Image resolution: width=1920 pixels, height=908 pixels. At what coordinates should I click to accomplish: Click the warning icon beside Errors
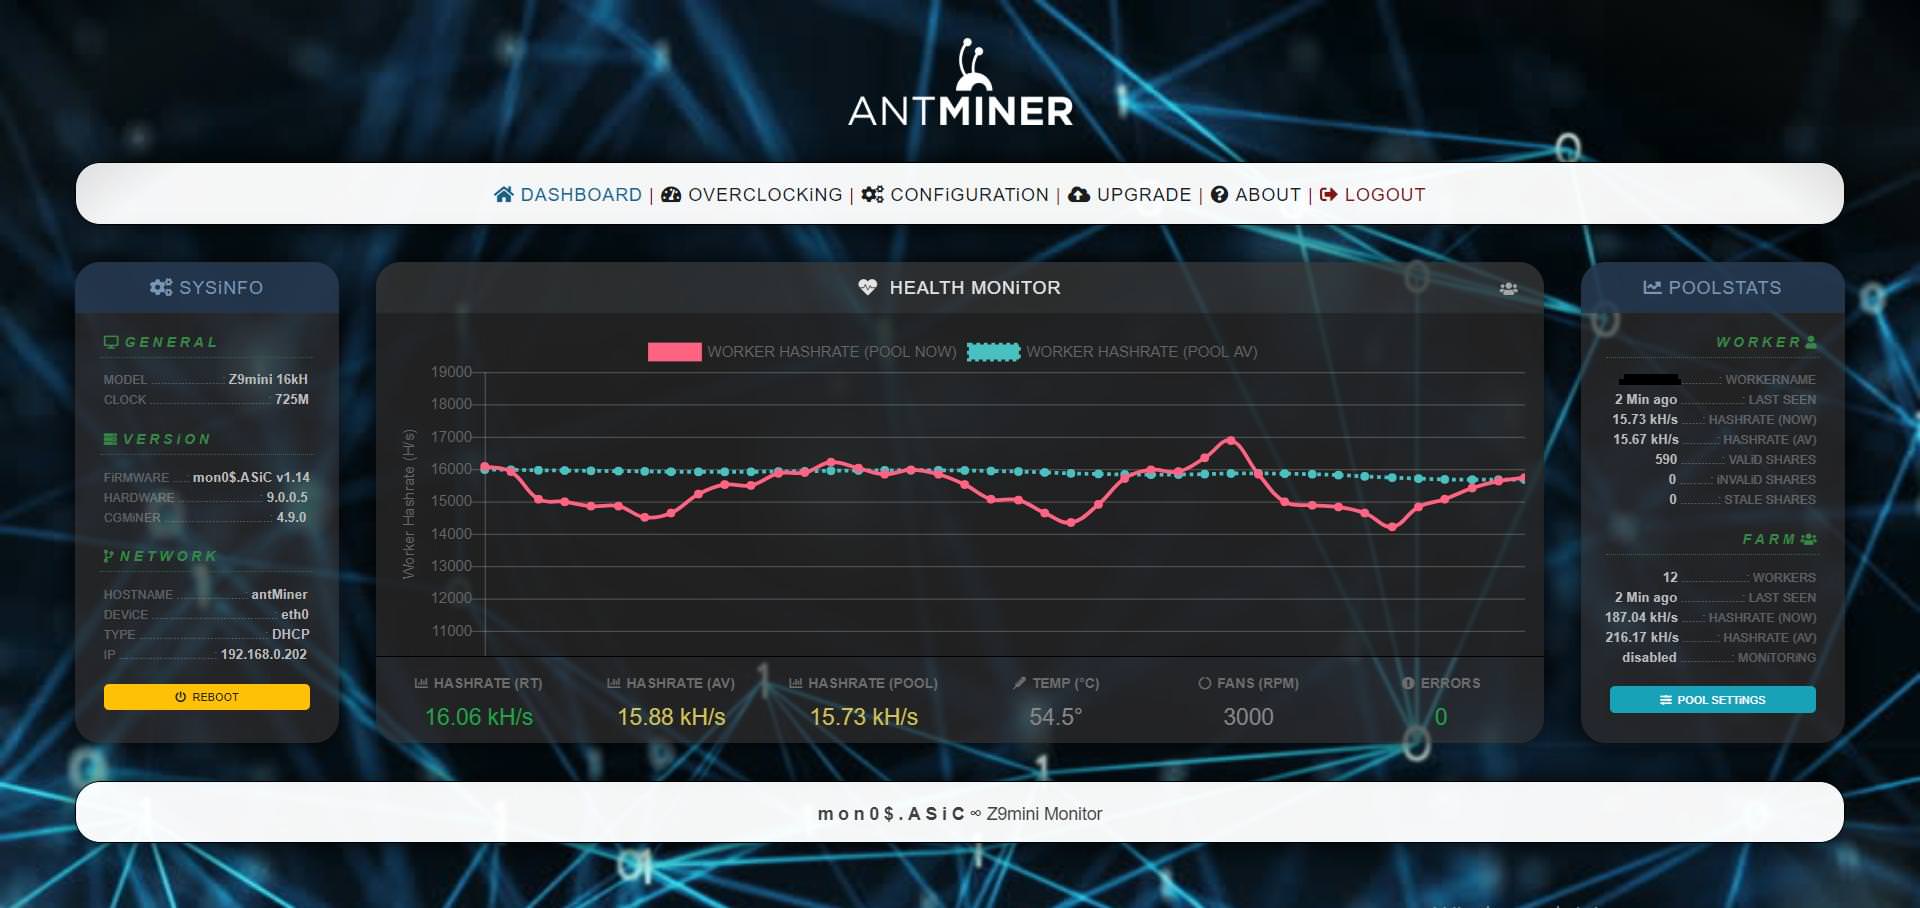(1408, 683)
